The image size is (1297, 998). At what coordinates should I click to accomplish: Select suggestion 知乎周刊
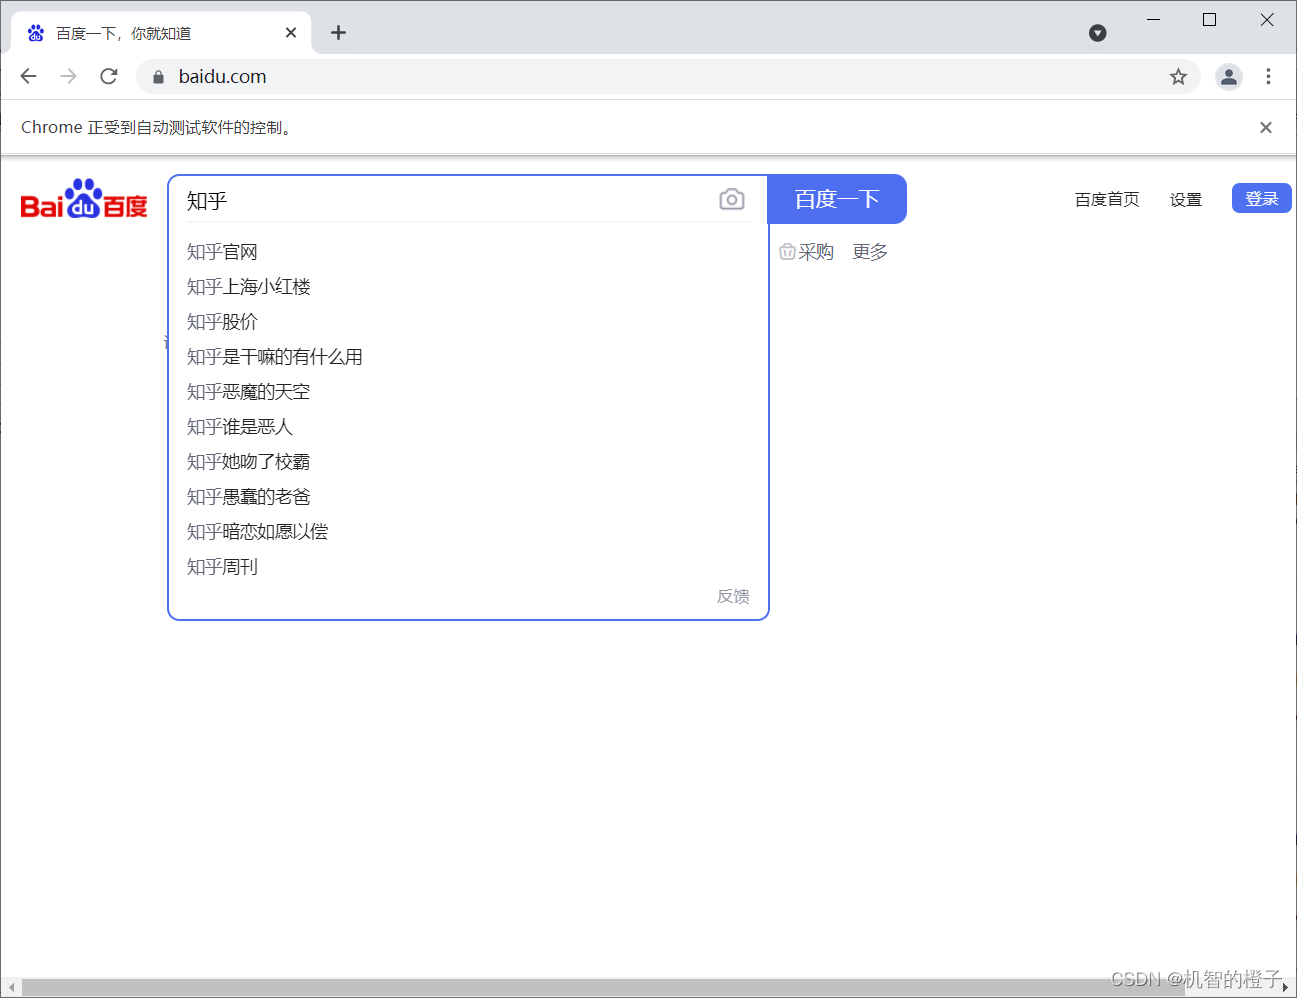coord(468,567)
